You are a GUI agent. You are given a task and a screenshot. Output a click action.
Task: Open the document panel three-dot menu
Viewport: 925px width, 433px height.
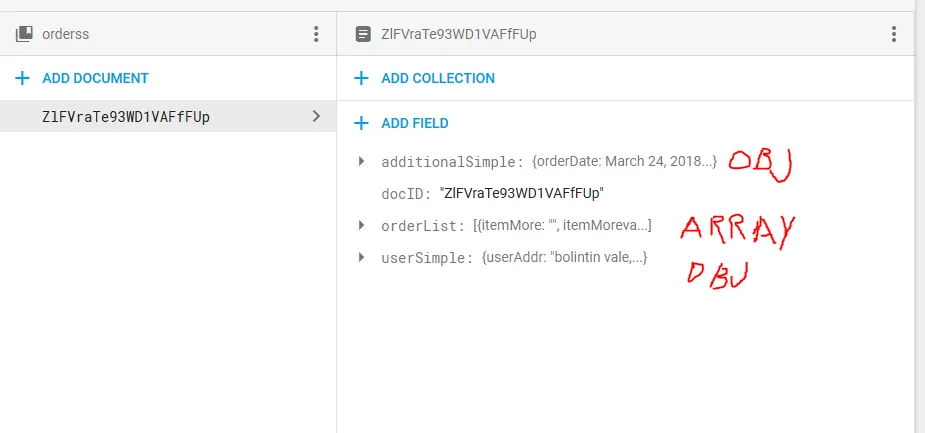click(x=894, y=34)
